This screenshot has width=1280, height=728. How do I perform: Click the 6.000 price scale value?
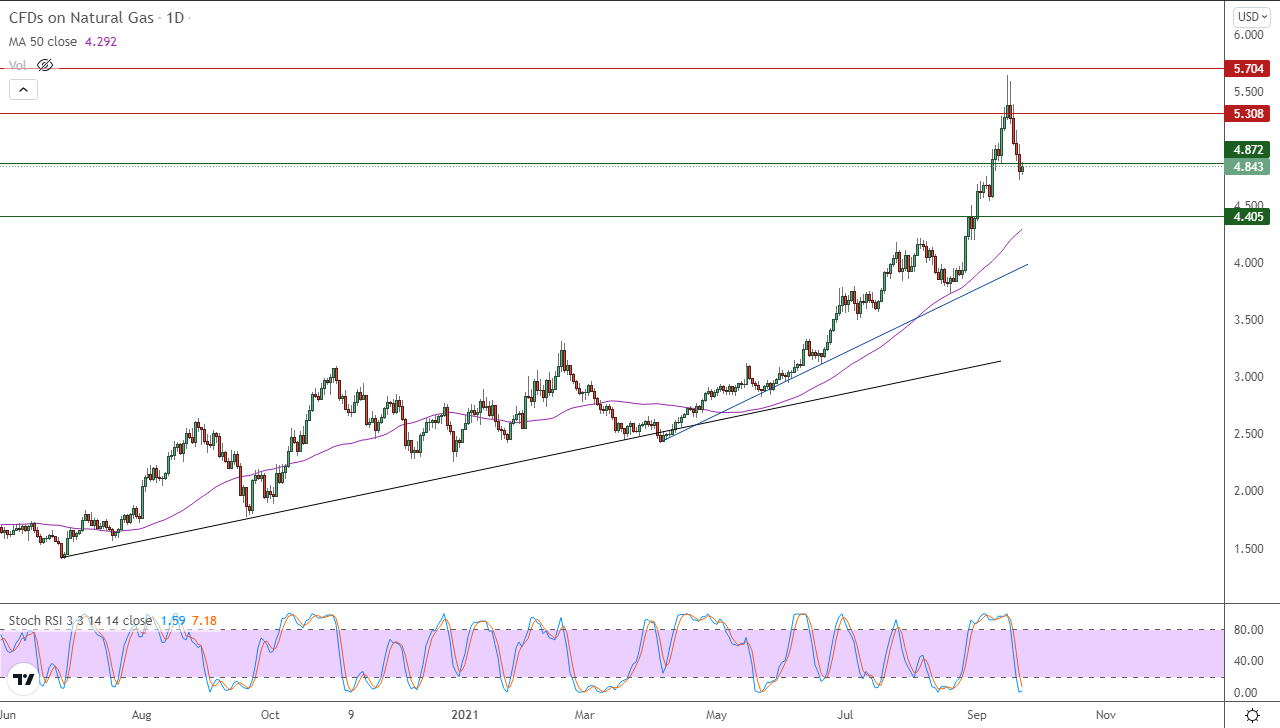[x=1249, y=35]
